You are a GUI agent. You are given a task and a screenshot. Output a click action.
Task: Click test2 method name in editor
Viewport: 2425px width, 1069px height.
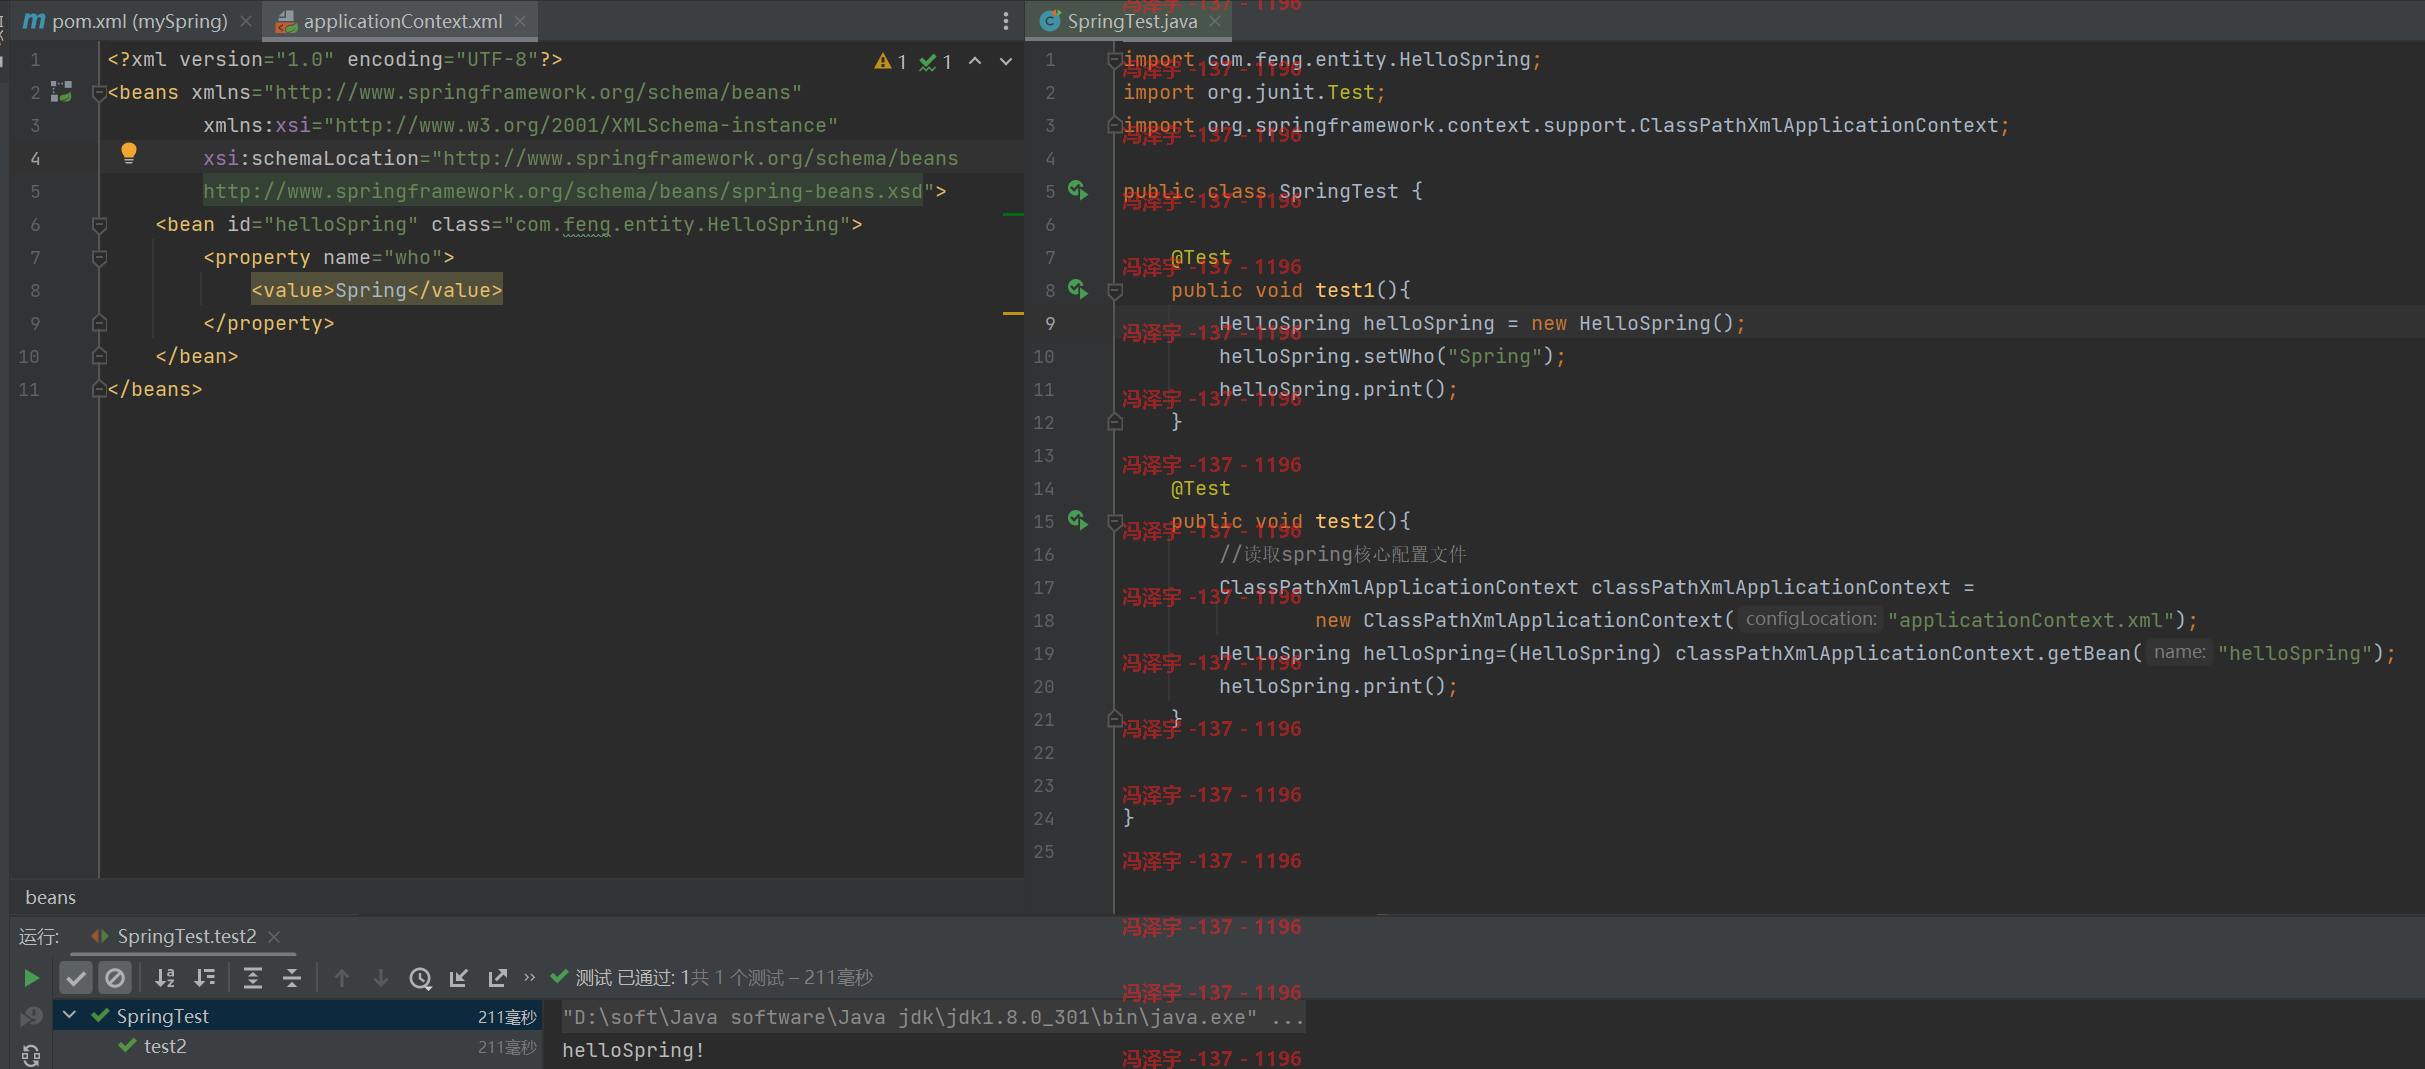pyautogui.click(x=1345, y=521)
